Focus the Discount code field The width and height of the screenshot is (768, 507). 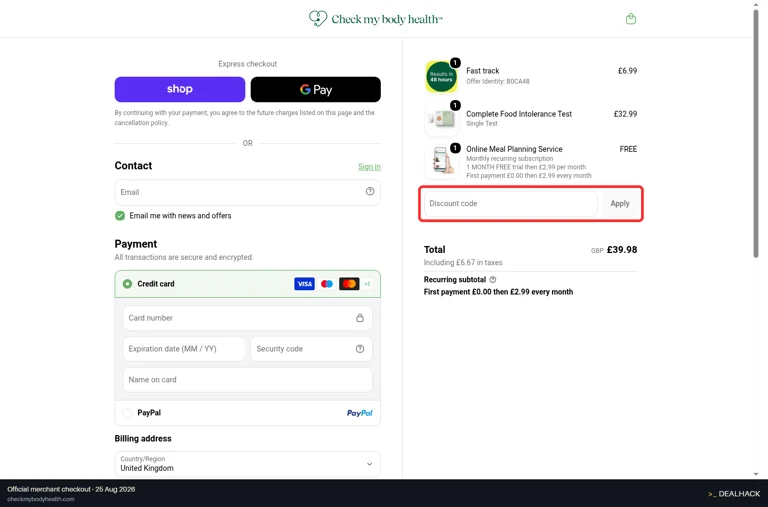(510, 203)
